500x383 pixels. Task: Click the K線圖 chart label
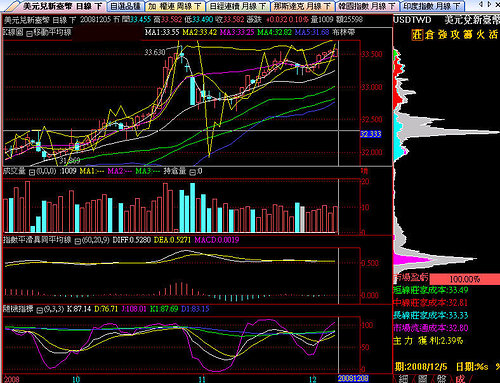pyautogui.click(x=13, y=33)
